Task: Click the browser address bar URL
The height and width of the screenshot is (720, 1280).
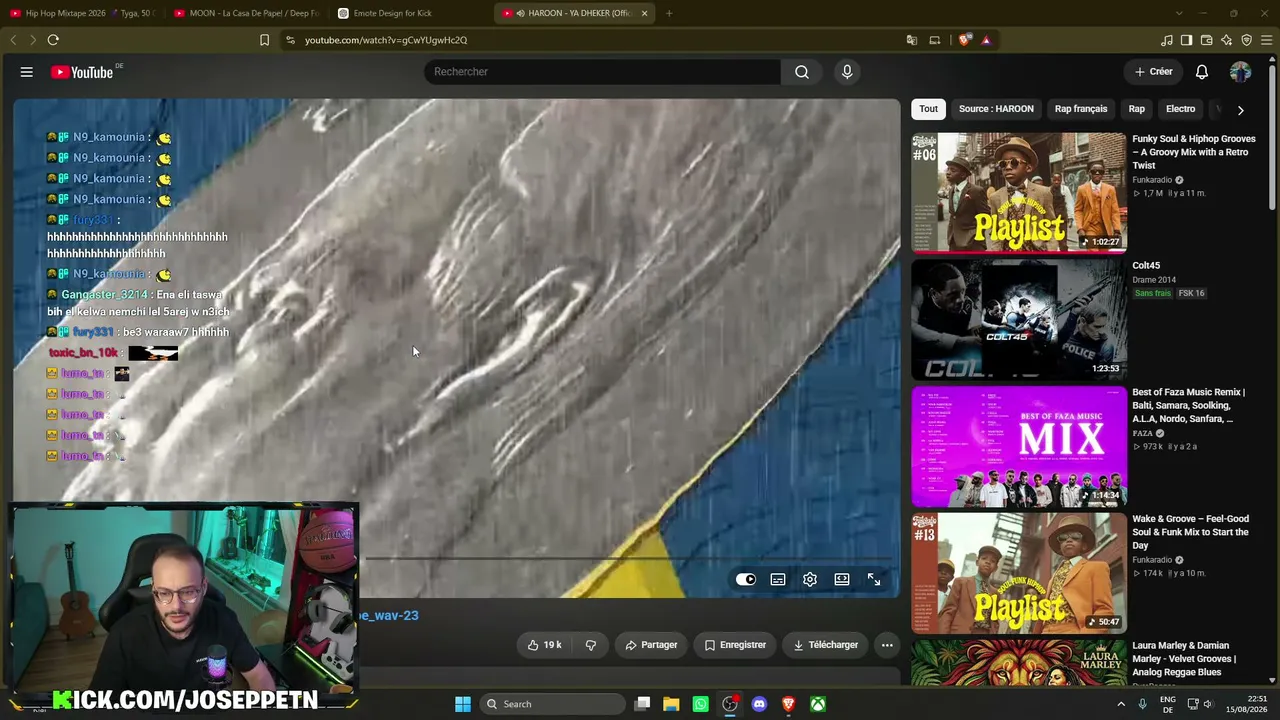Action: 386,40
